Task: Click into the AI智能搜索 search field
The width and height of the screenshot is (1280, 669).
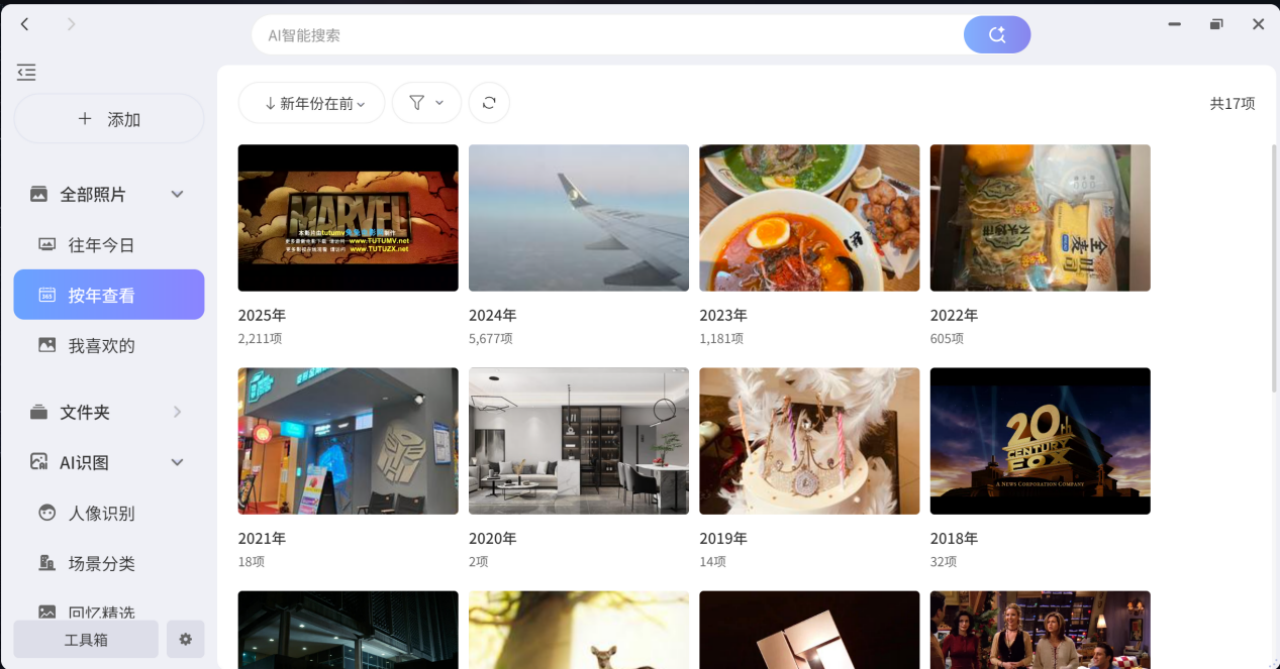Action: coord(608,35)
